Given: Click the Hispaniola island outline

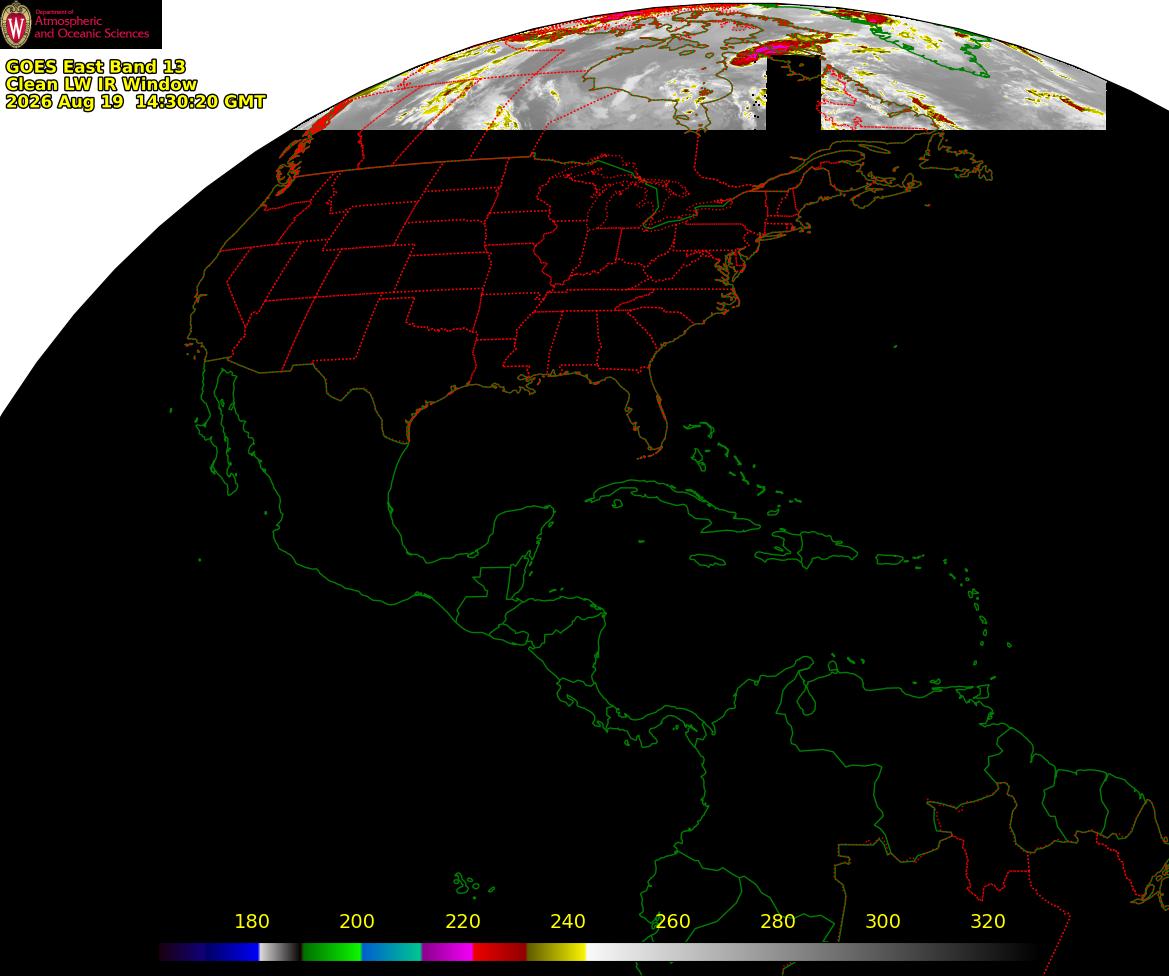Looking at the screenshot, I should pyautogui.click(x=807, y=548).
